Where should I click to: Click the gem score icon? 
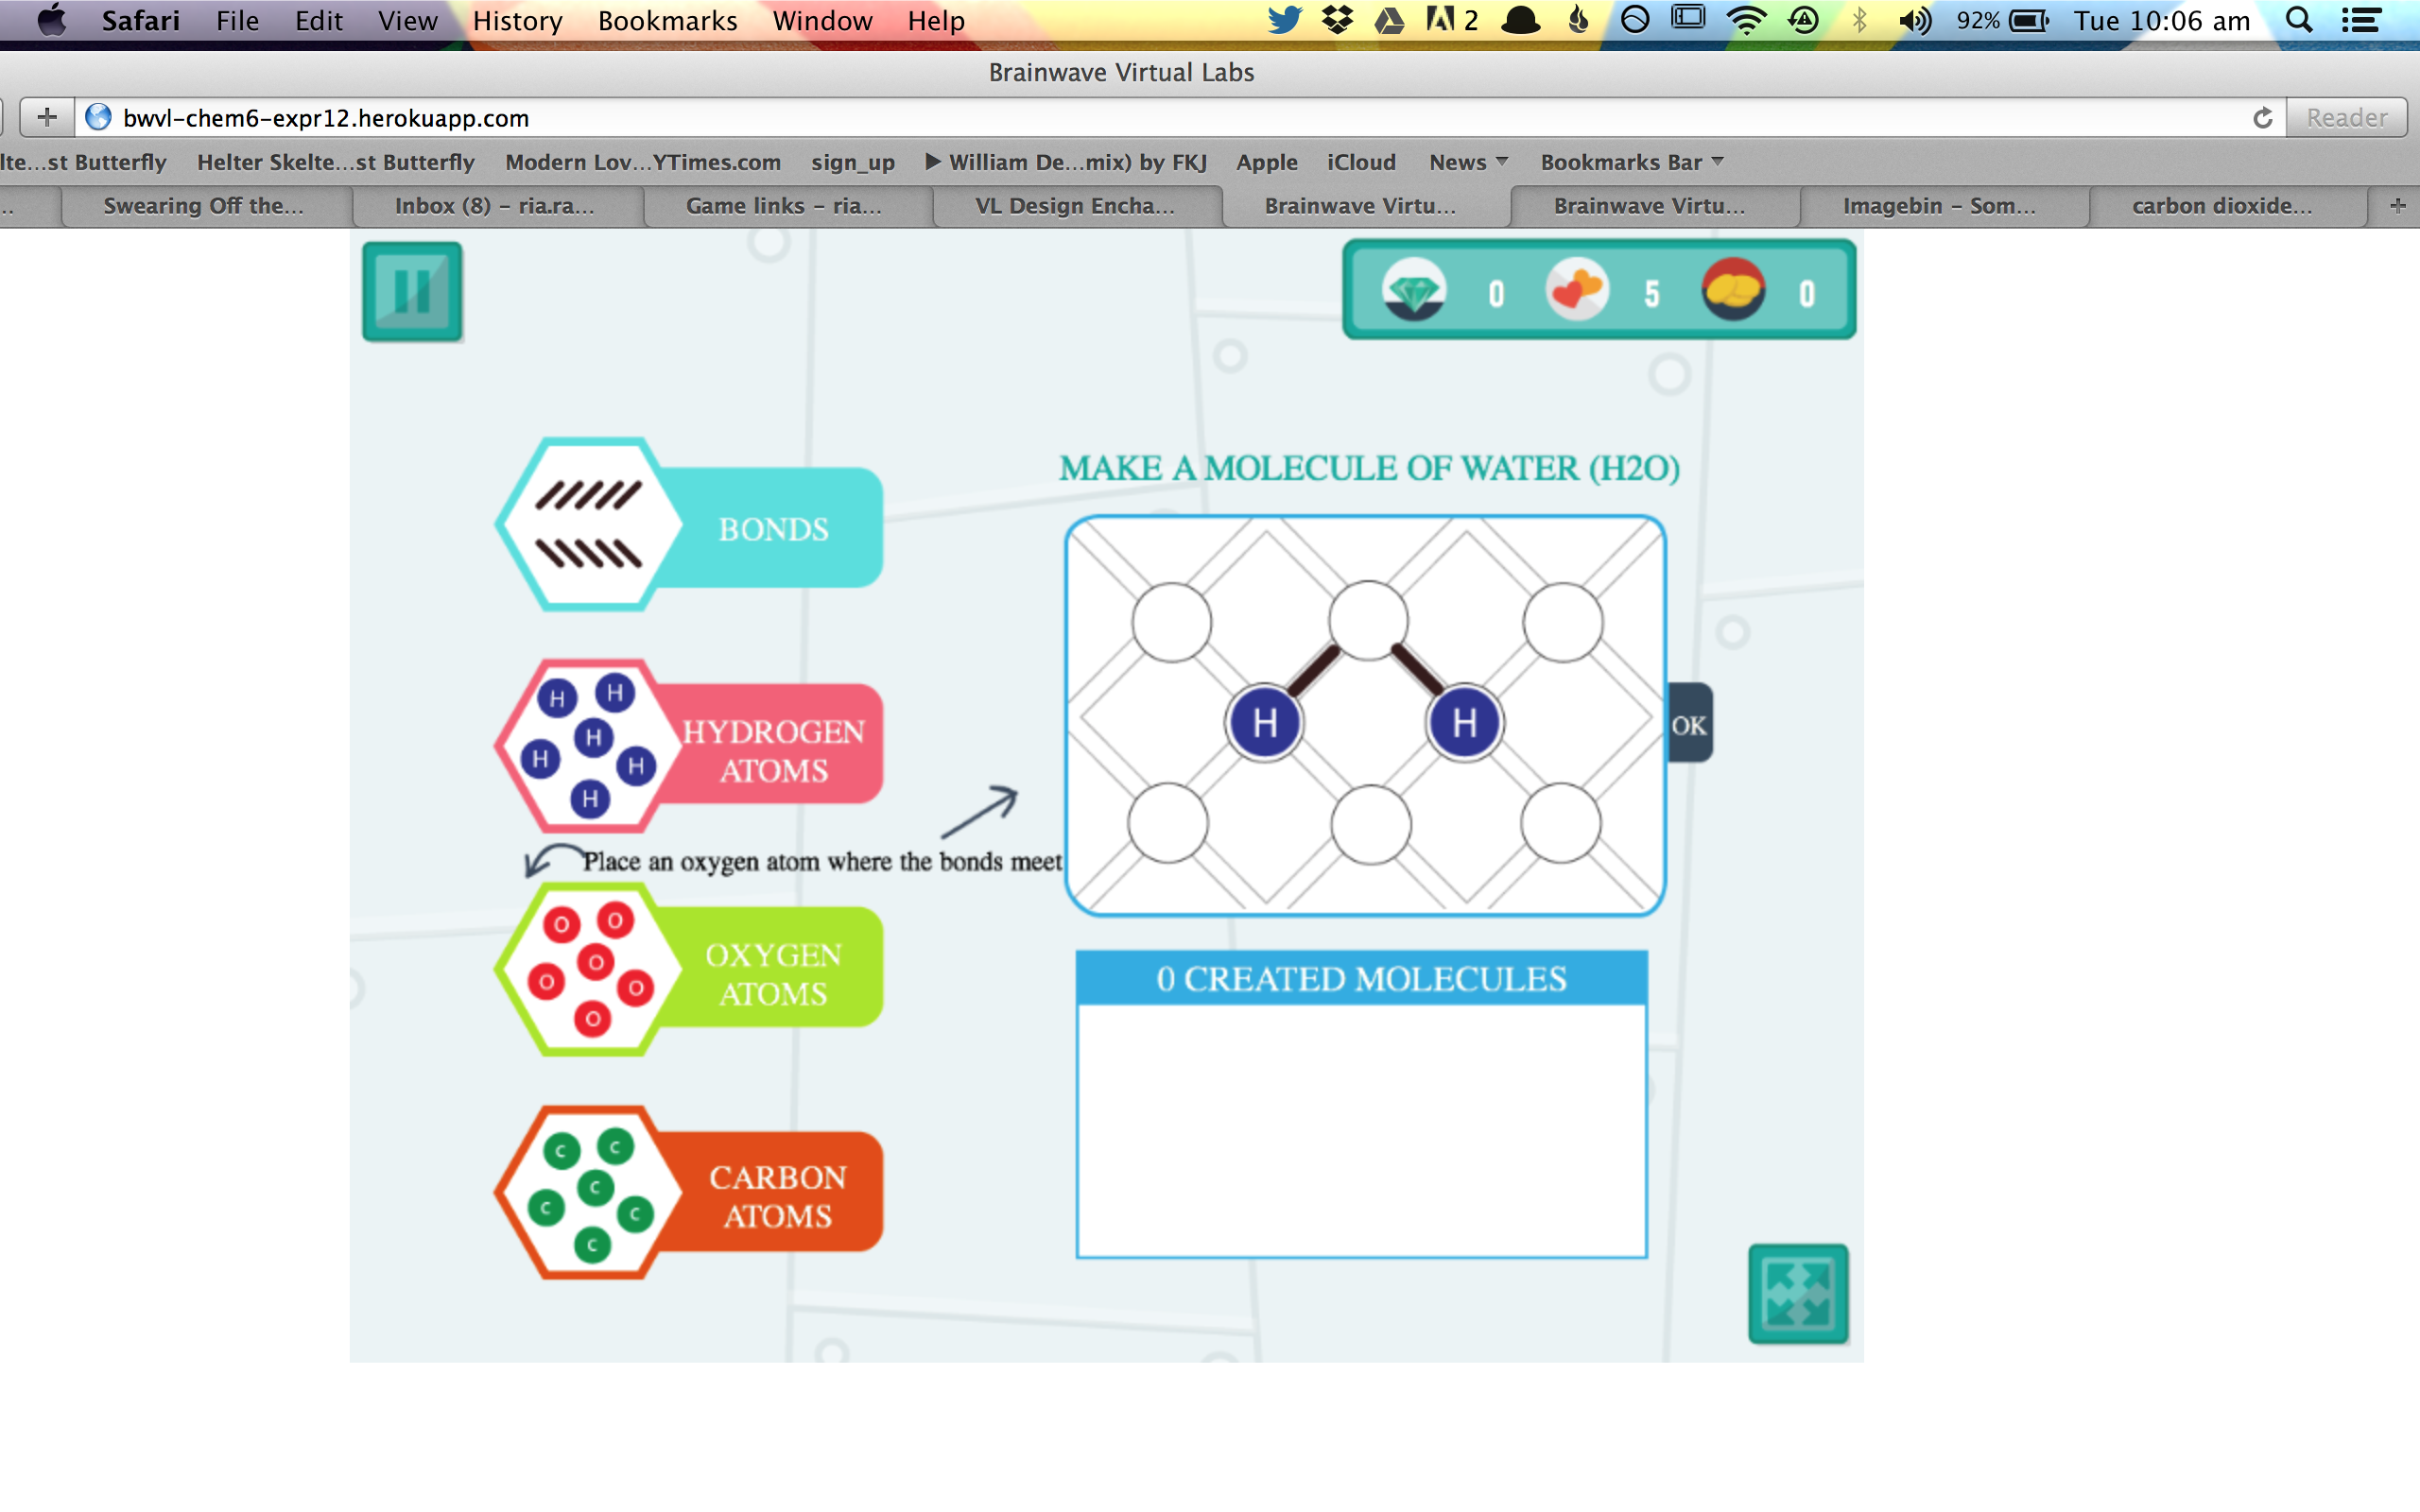pos(1414,290)
